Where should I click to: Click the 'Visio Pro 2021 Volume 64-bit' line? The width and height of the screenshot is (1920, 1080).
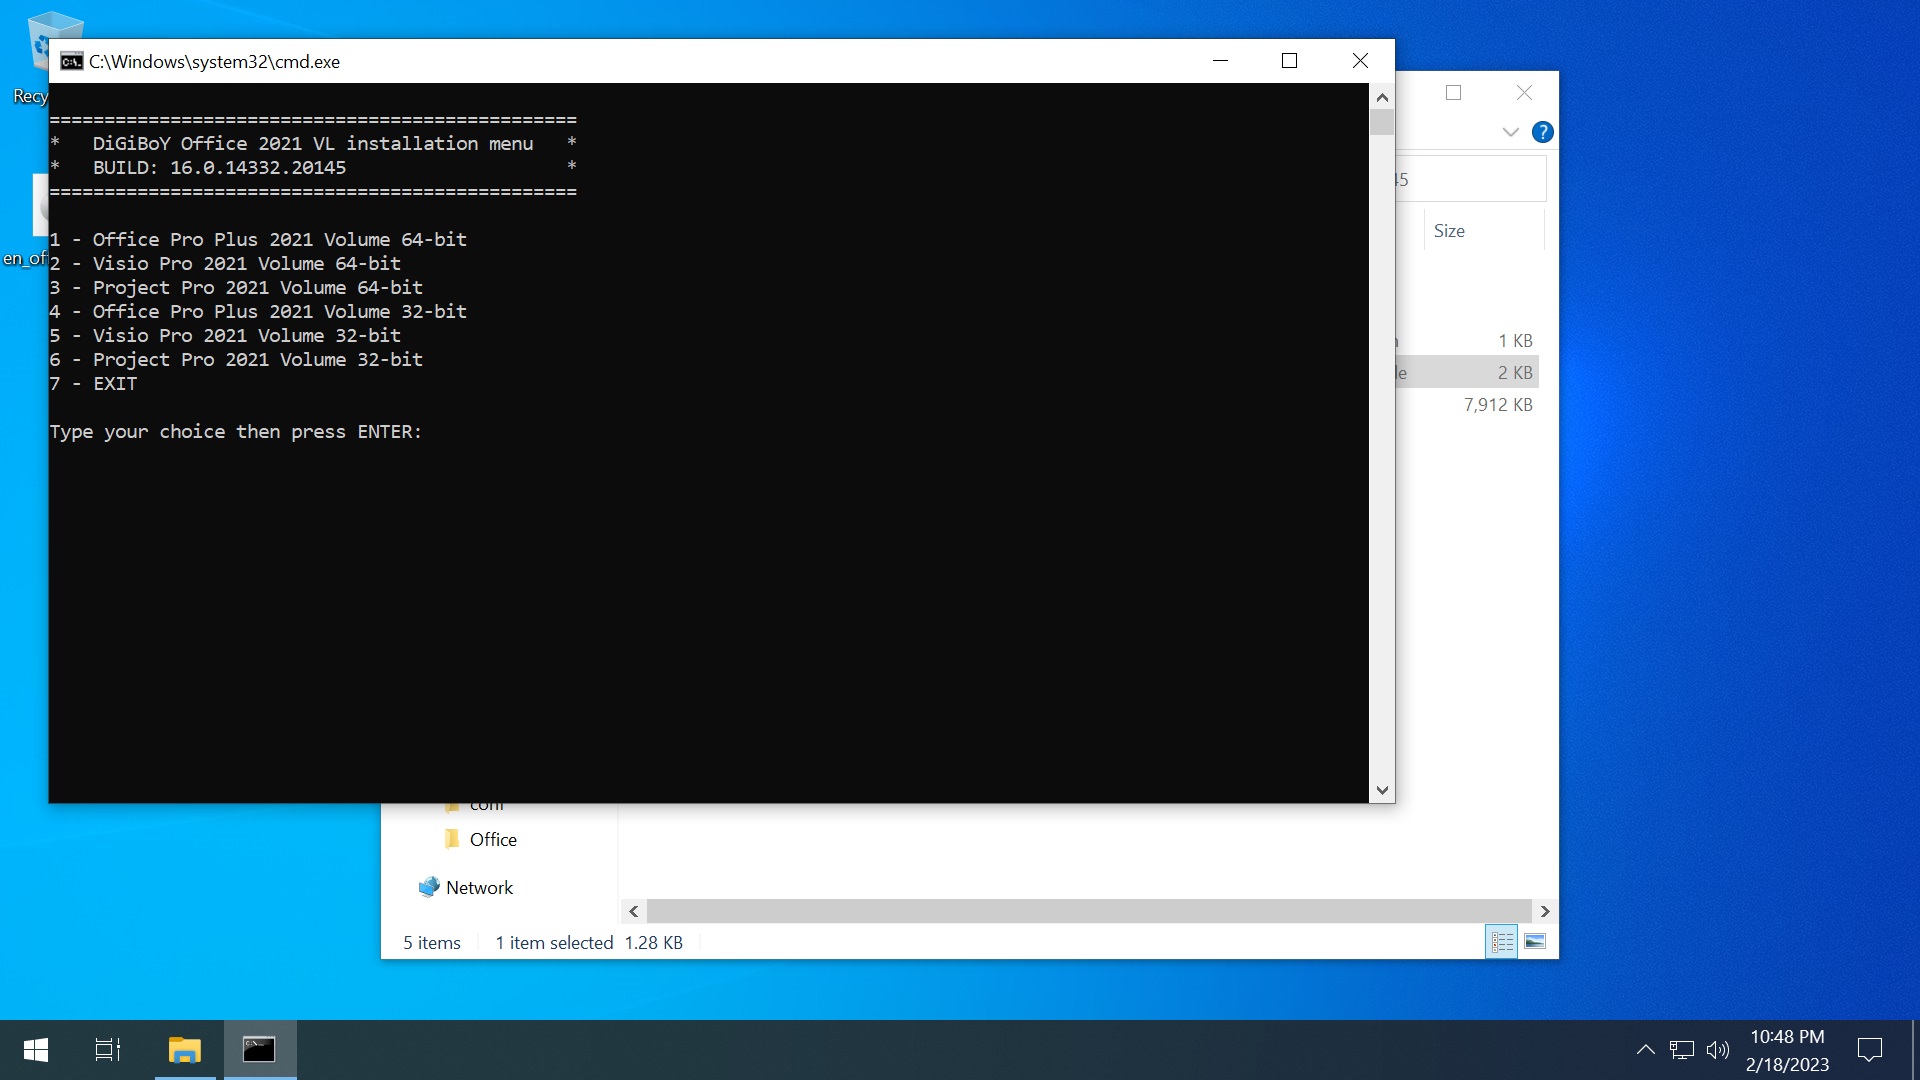coord(225,264)
